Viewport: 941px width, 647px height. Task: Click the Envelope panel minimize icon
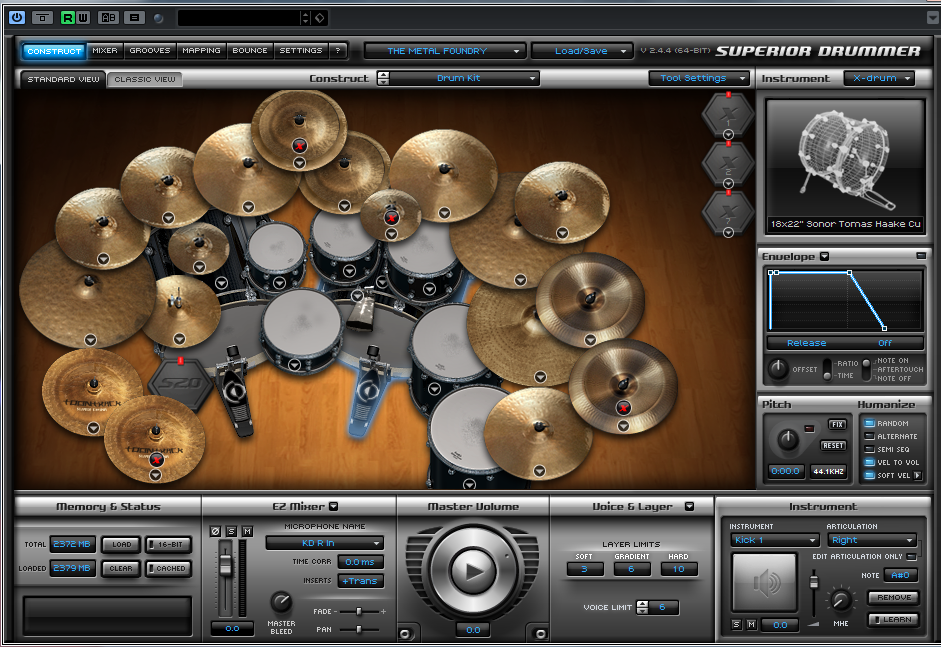[x=921, y=256]
